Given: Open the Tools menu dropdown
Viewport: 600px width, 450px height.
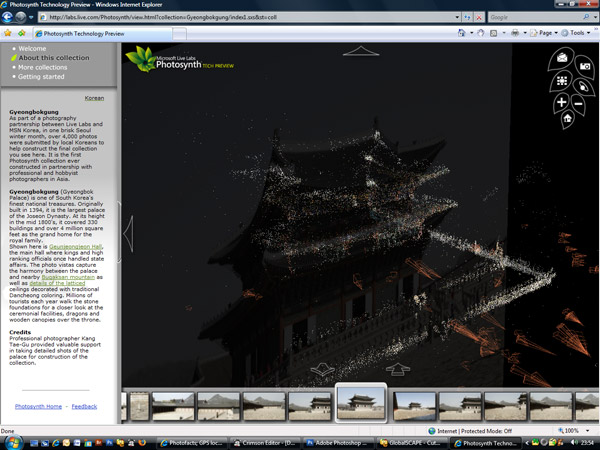Looking at the screenshot, I should tap(576, 33).
